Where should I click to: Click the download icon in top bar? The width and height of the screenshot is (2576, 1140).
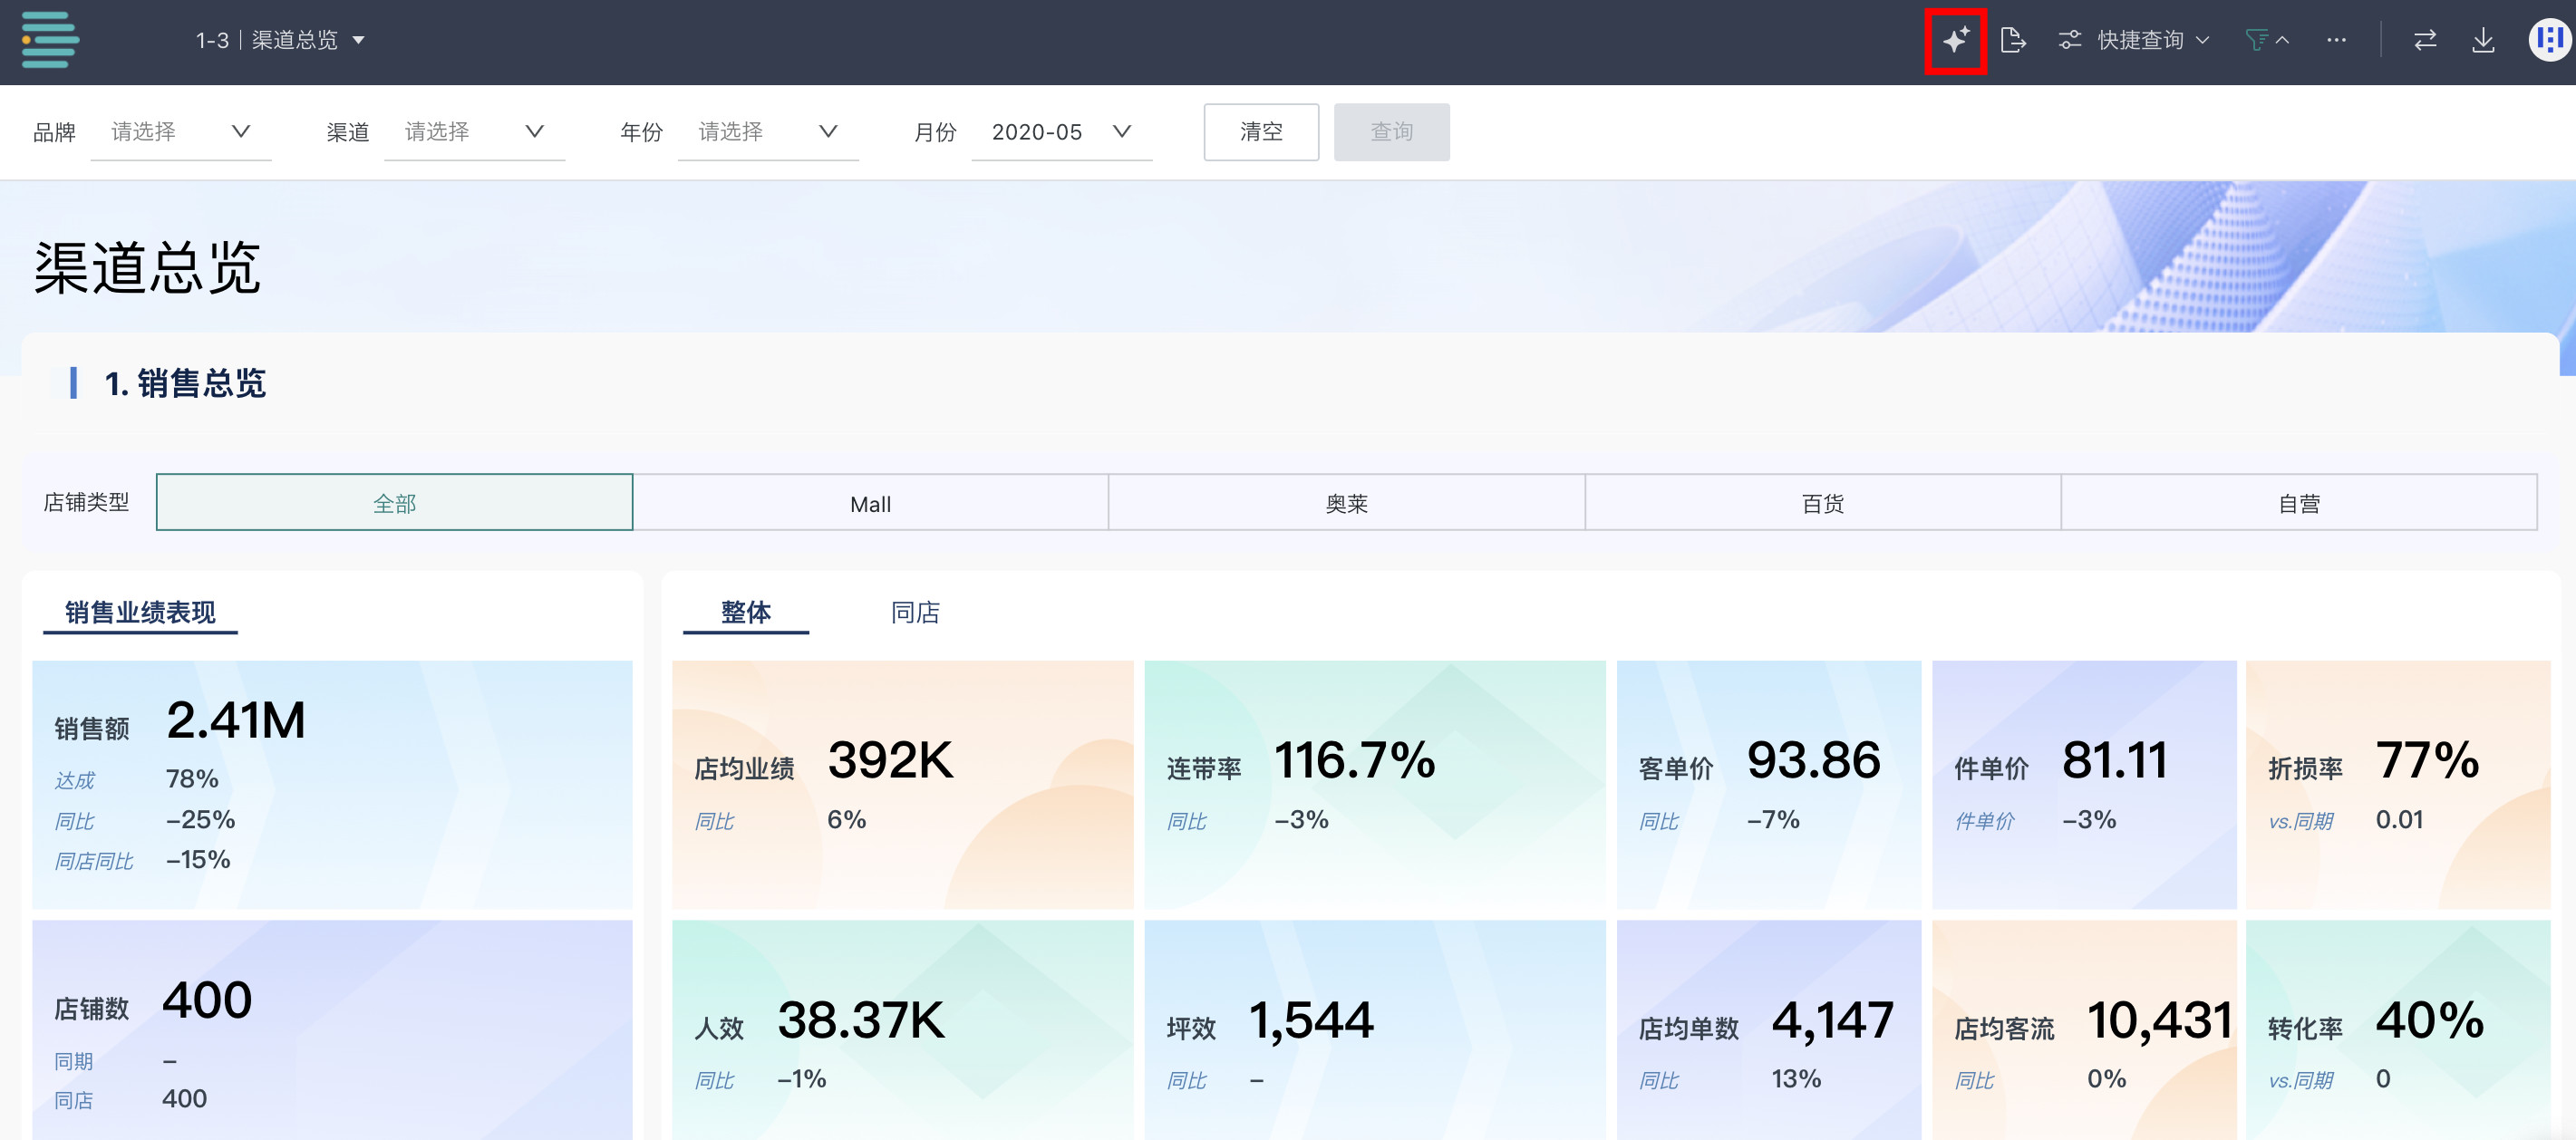click(2483, 40)
